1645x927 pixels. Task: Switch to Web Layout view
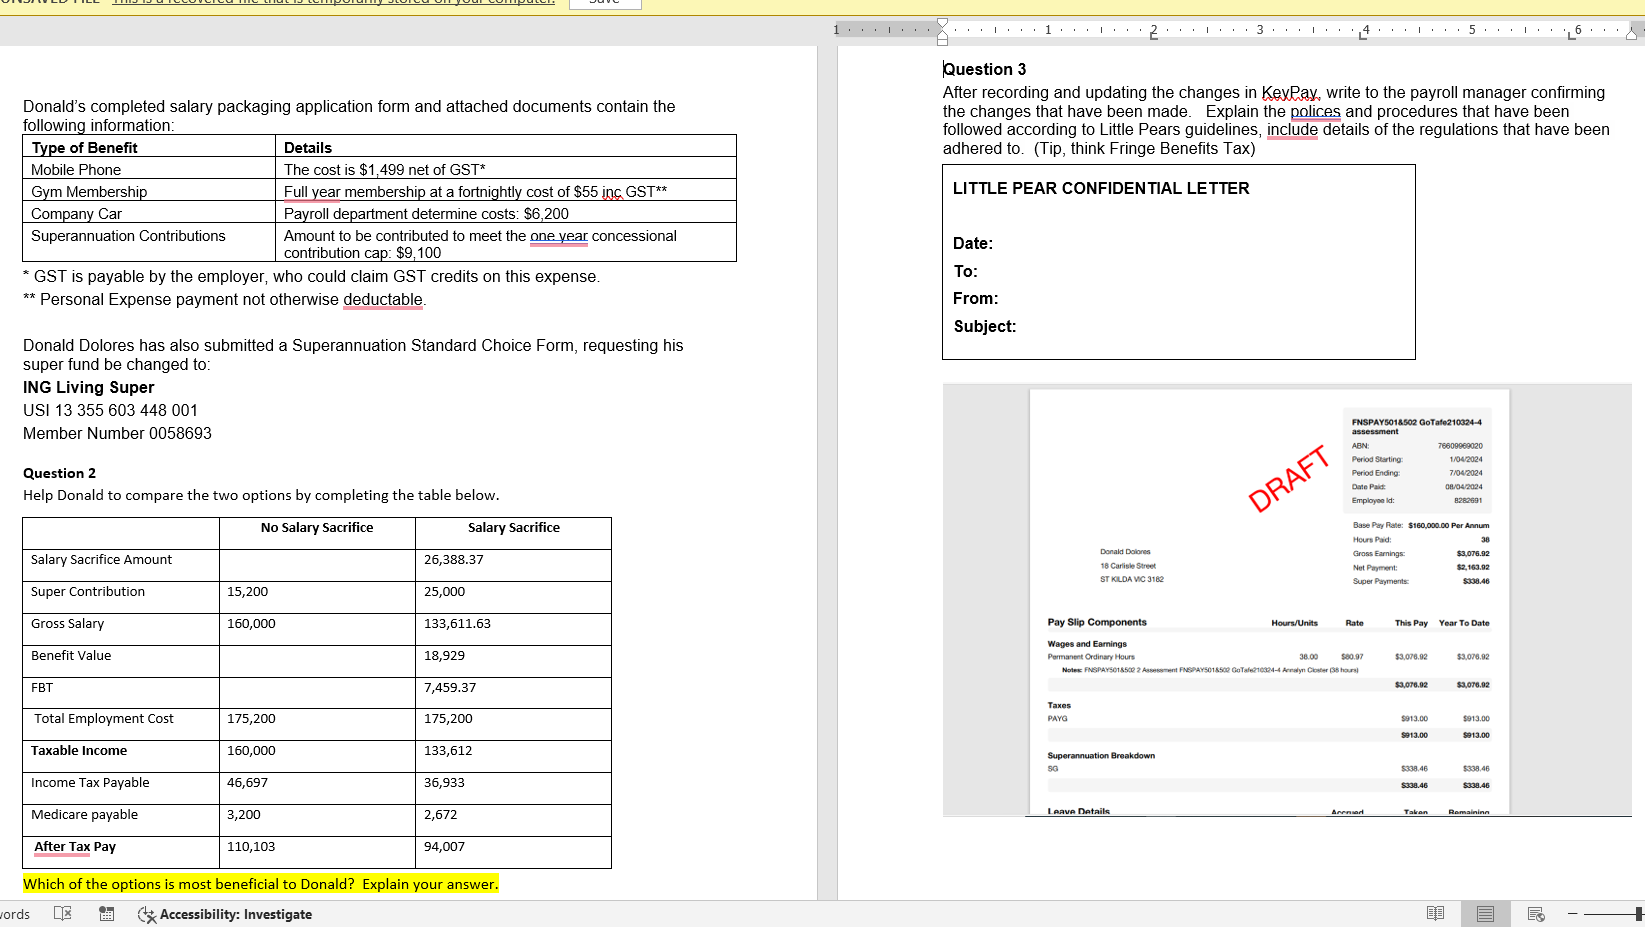(1536, 914)
